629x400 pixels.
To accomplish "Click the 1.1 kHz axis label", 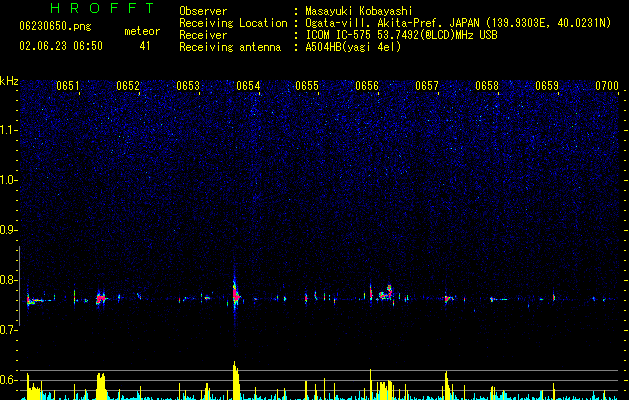I will click(x=9, y=130).
